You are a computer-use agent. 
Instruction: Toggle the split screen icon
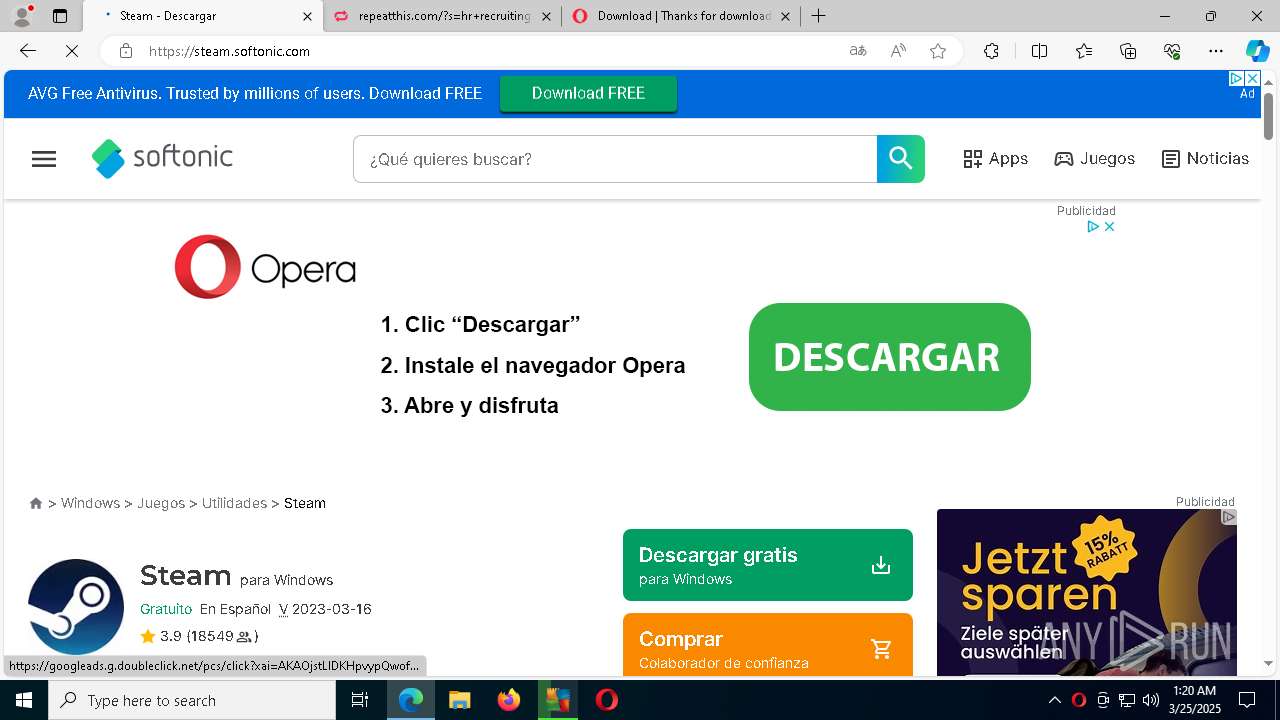(1039, 51)
